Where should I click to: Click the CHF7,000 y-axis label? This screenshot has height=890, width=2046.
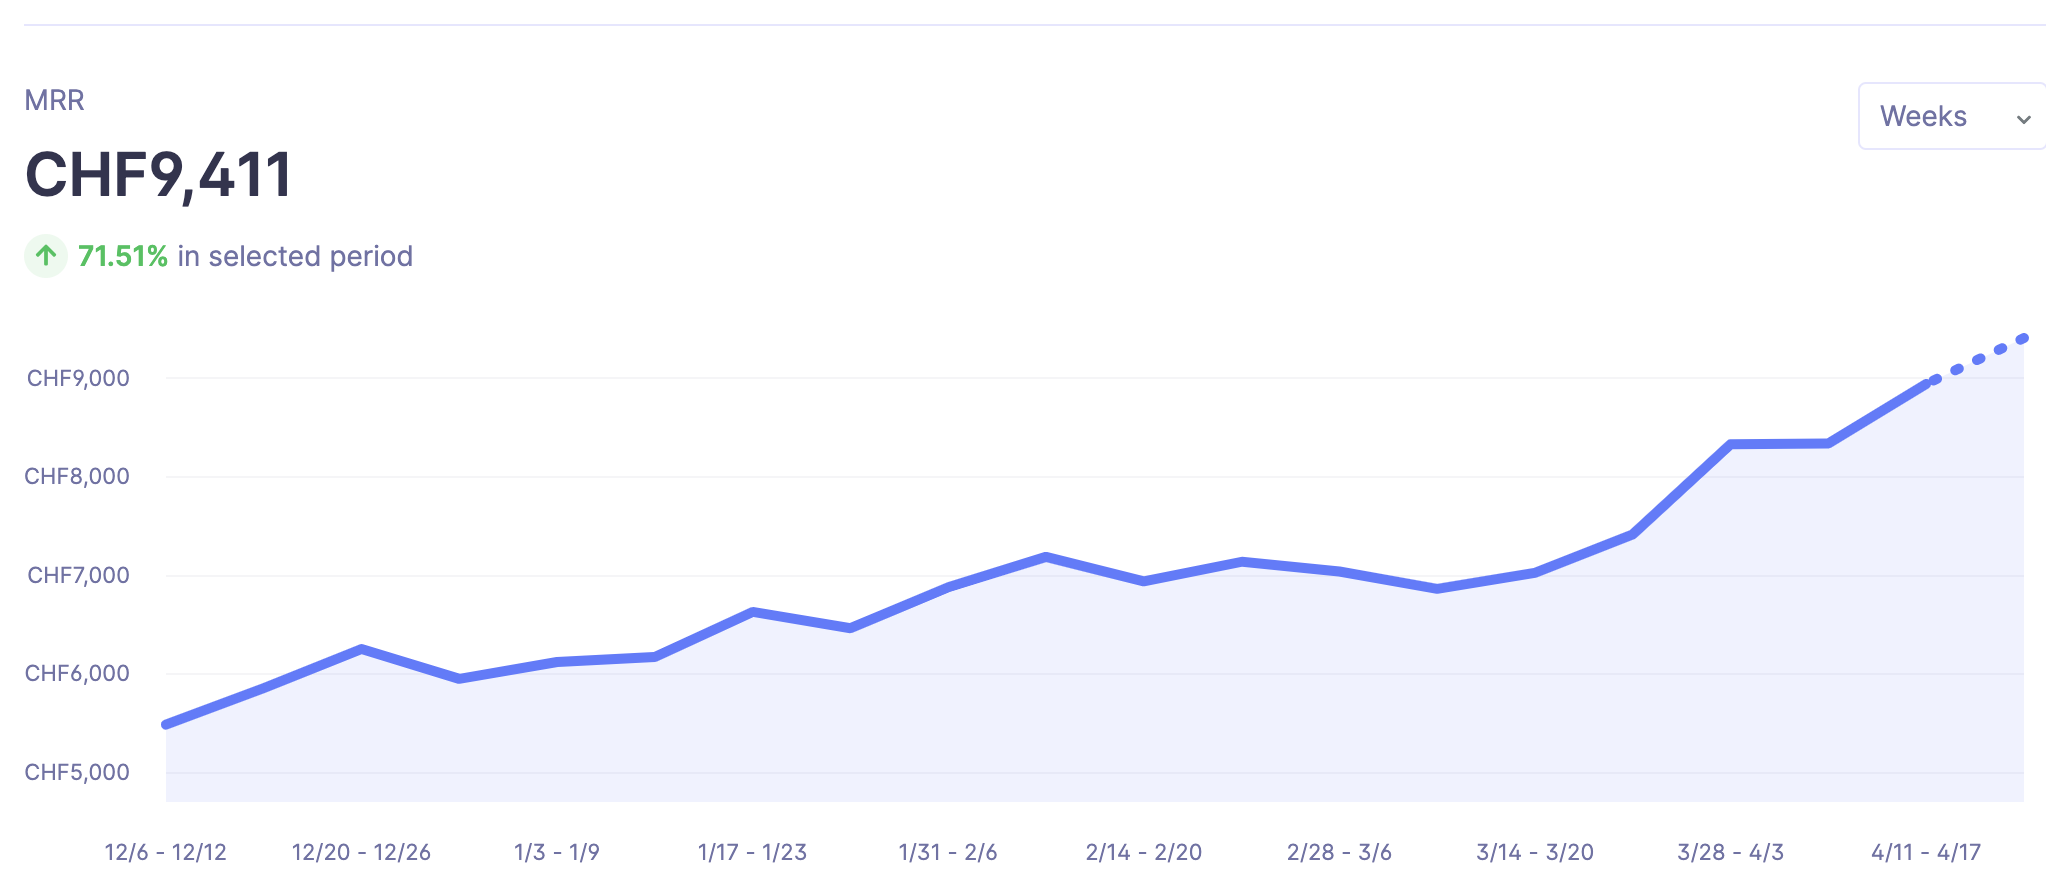(78, 575)
